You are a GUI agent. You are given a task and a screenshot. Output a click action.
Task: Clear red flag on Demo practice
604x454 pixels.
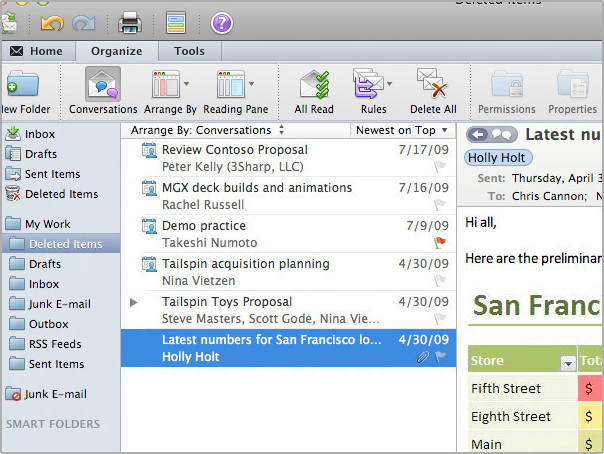(440, 243)
